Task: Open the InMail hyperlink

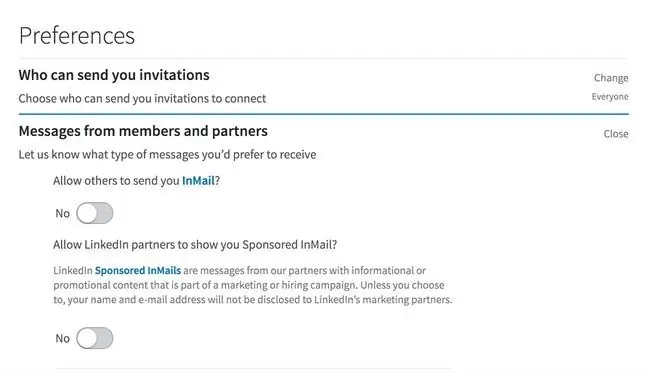Action: tap(199, 181)
